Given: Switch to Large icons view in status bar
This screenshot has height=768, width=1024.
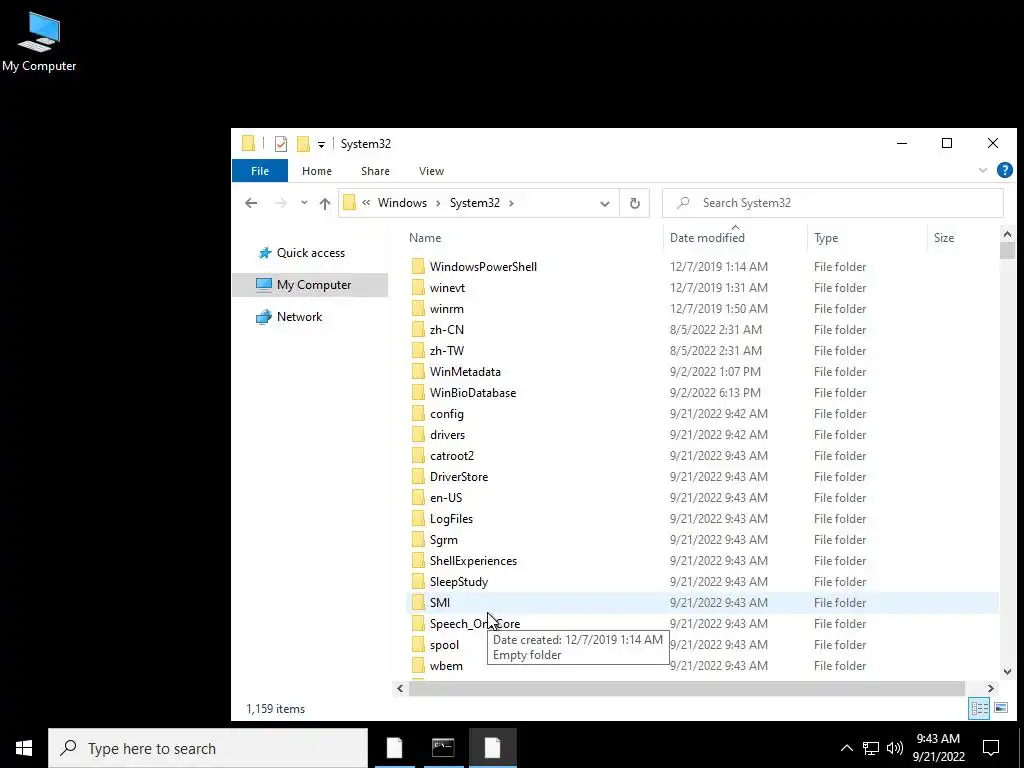Looking at the screenshot, I should 1000,708.
